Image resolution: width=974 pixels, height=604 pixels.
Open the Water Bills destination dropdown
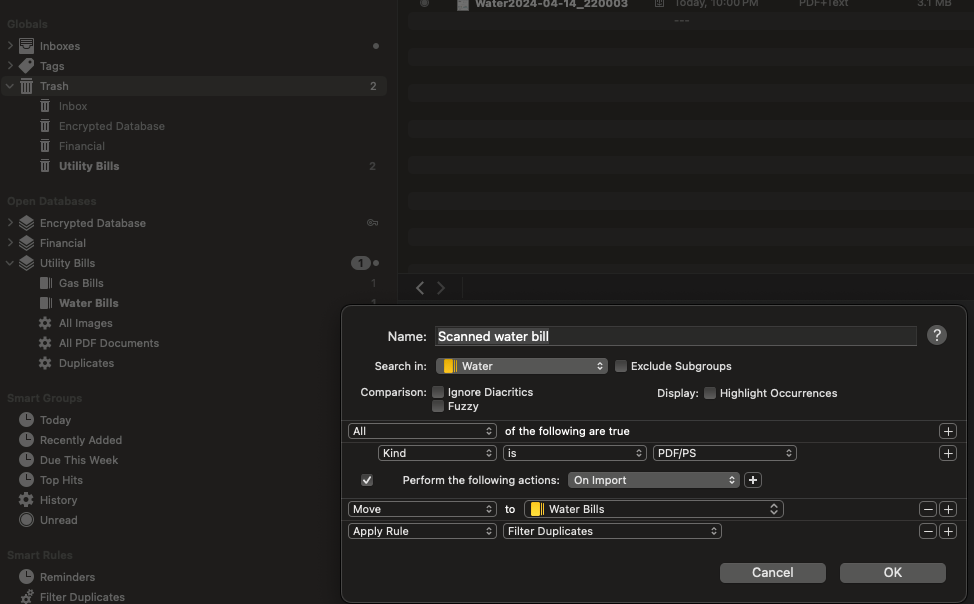(x=654, y=509)
